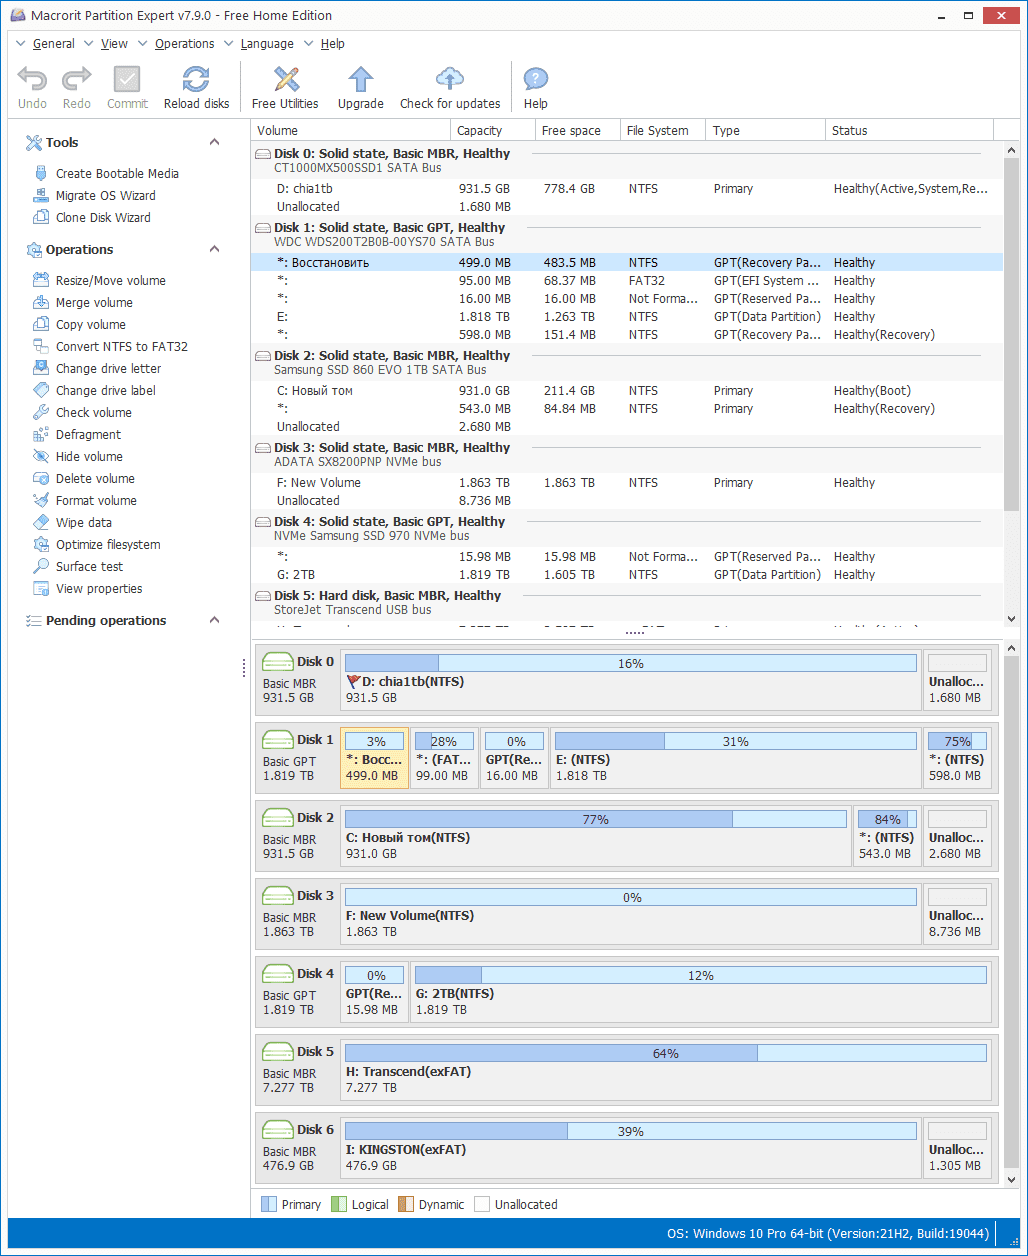Sort by the Type column header
The image size is (1028, 1256).
pos(766,130)
